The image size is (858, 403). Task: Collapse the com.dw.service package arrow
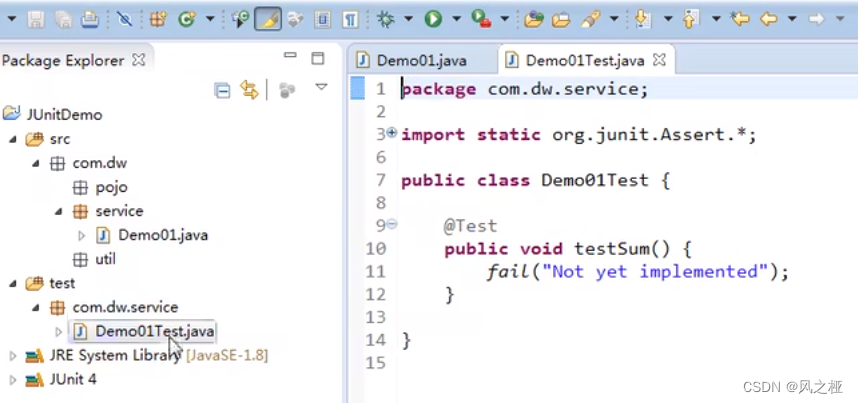36,307
